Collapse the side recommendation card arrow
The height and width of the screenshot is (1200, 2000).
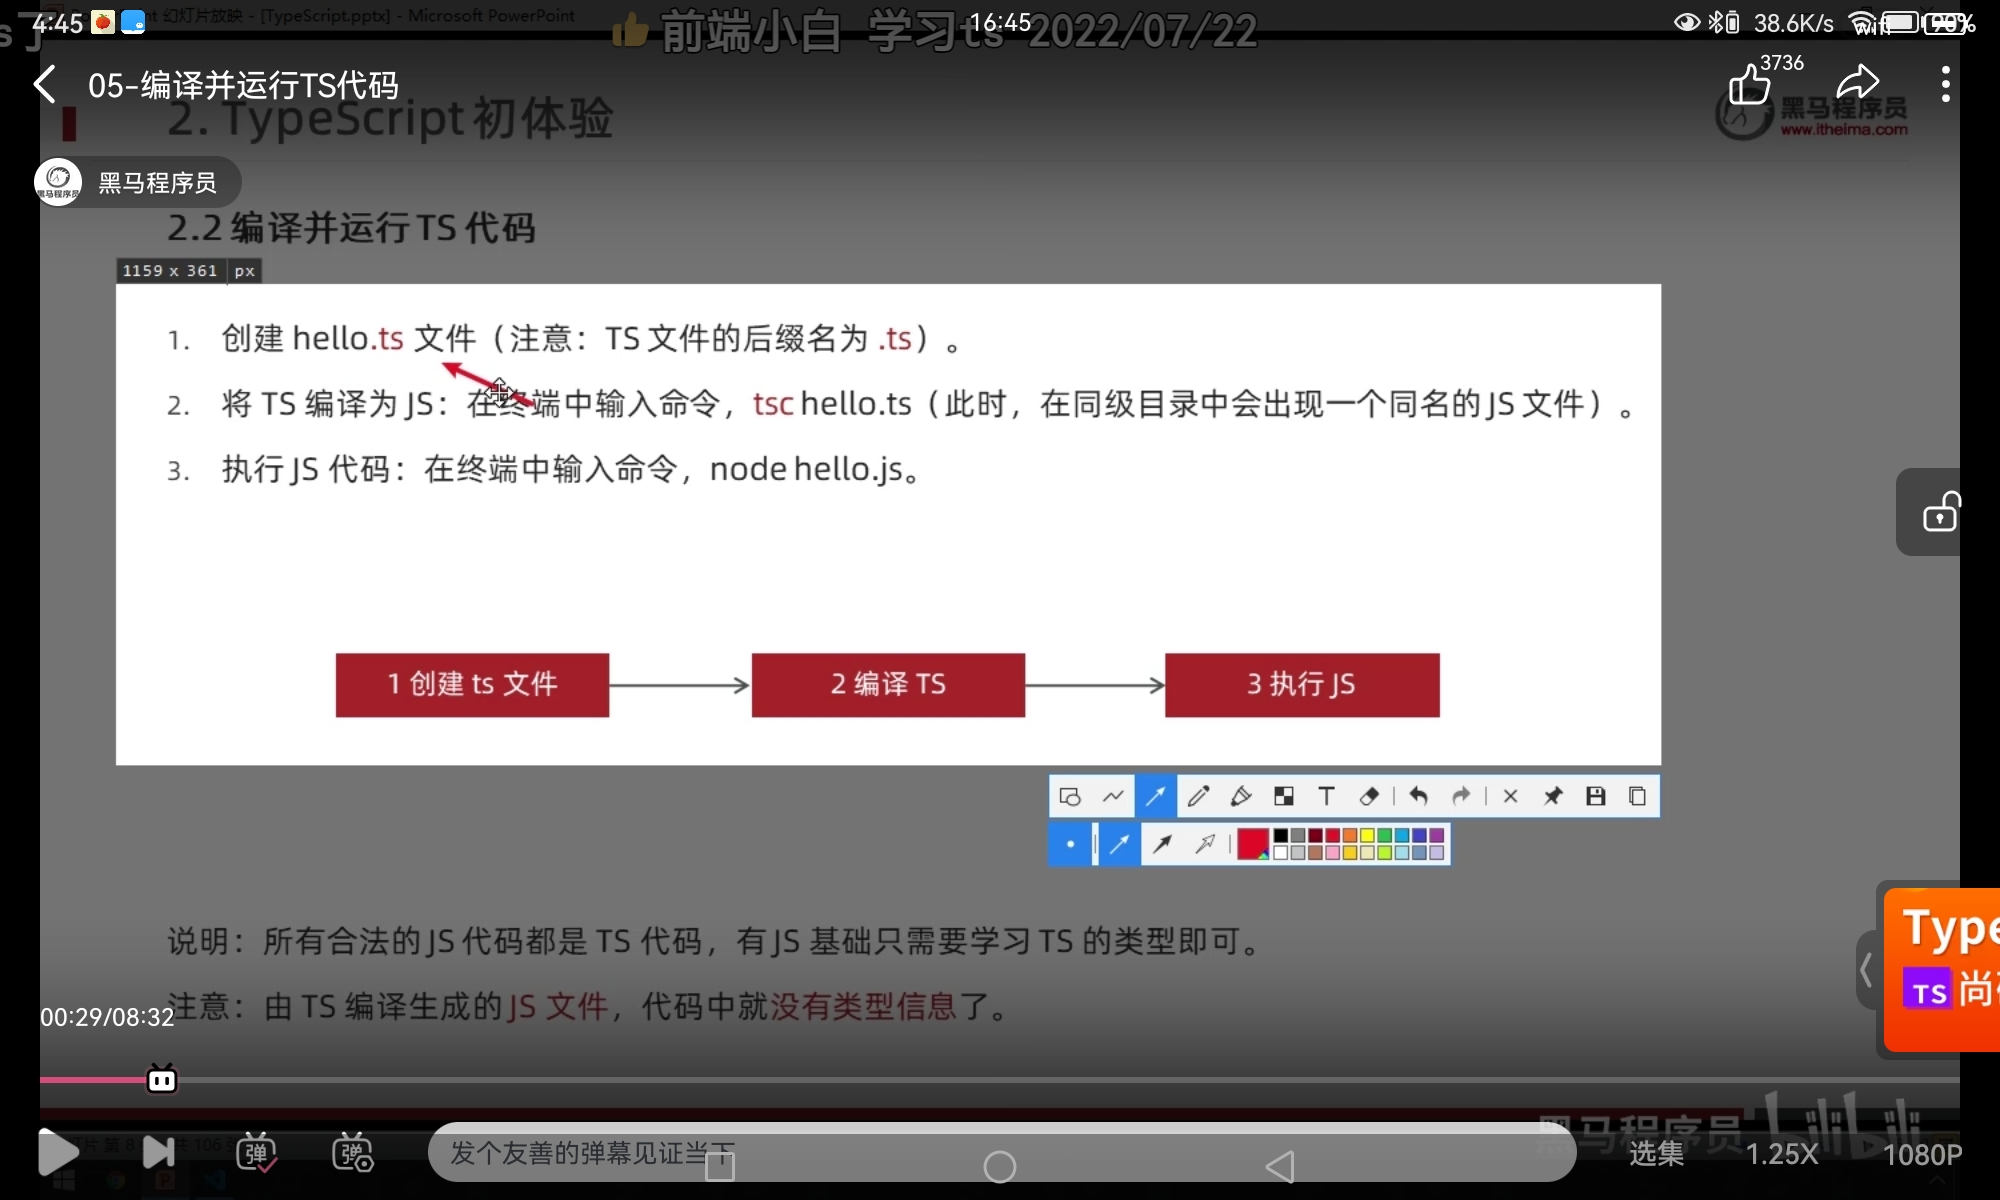point(1866,969)
